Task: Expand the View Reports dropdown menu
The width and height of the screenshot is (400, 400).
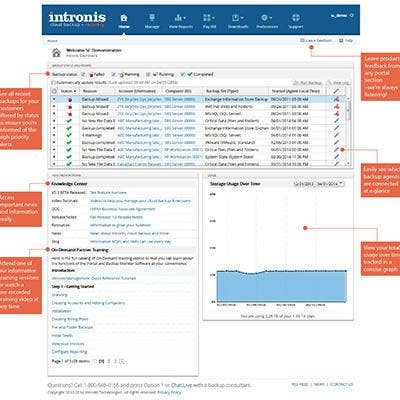Action: tap(180, 21)
